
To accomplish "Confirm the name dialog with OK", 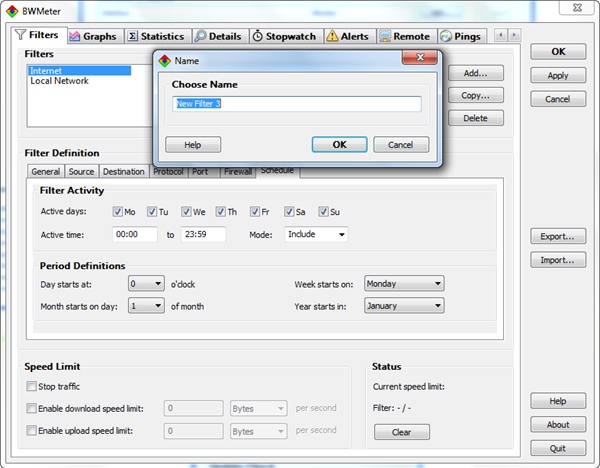I will coord(339,145).
